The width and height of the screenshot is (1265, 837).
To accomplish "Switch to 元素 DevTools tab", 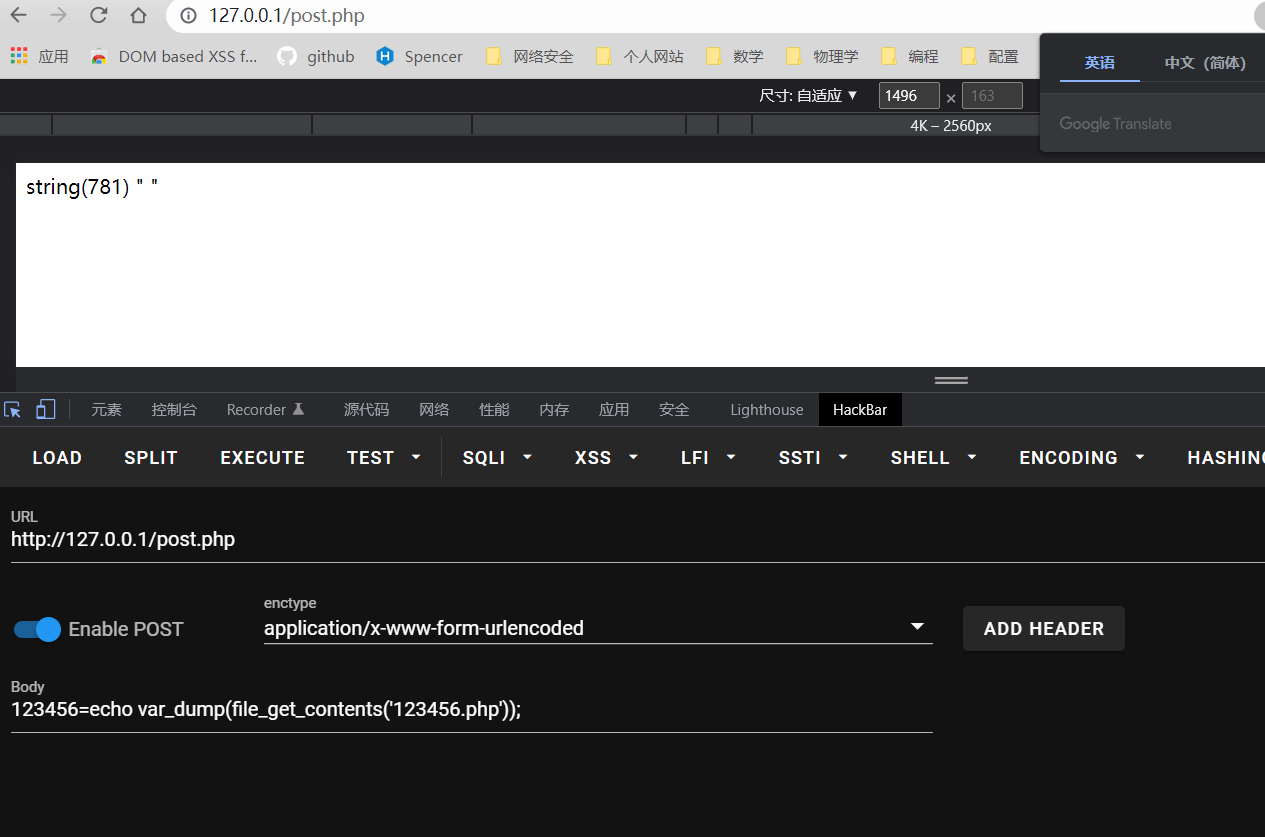I will point(106,409).
